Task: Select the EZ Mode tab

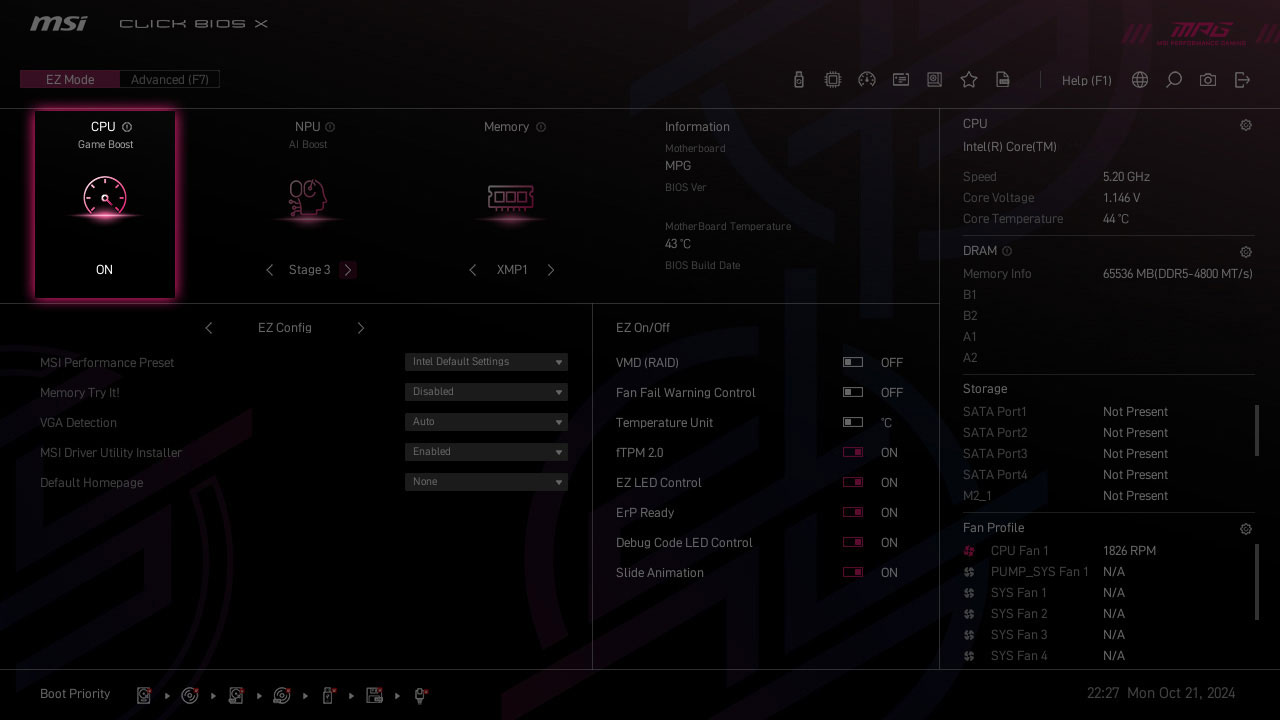Action: pos(70,80)
